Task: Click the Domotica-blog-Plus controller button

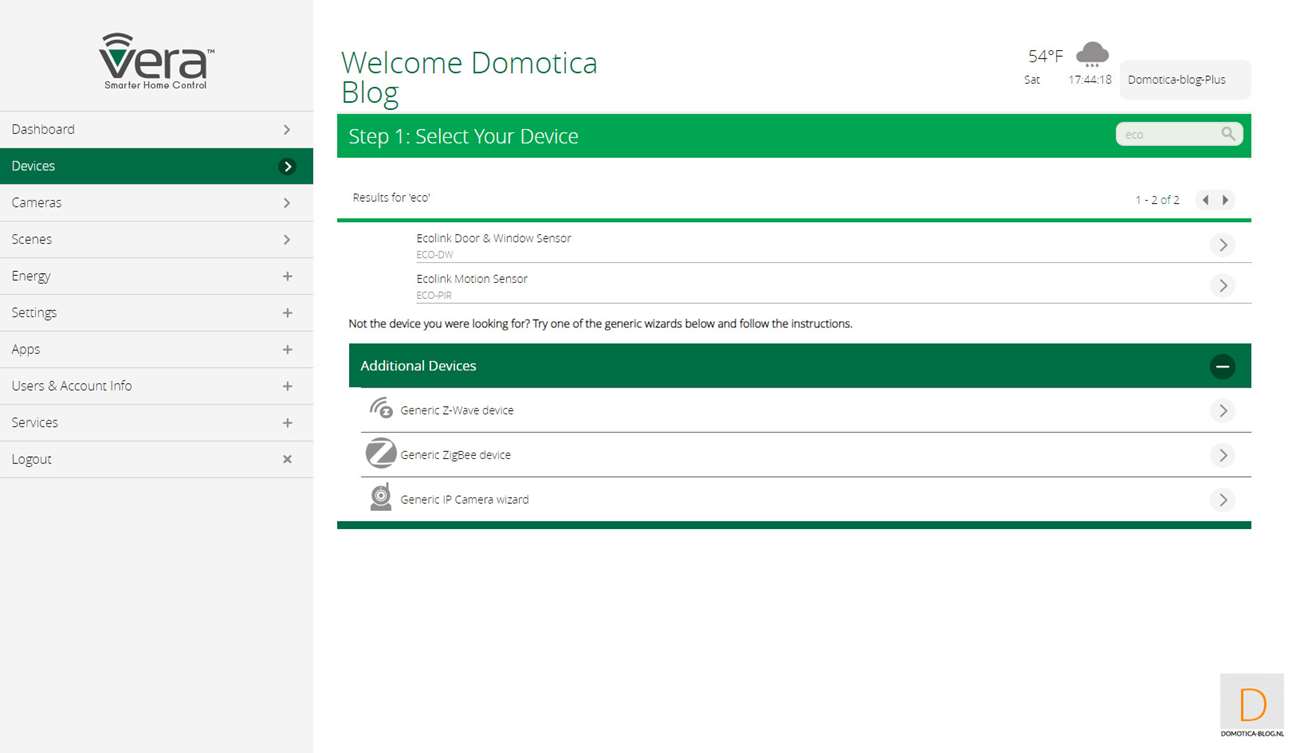Action: pyautogui.click(x=1184, y=80)
